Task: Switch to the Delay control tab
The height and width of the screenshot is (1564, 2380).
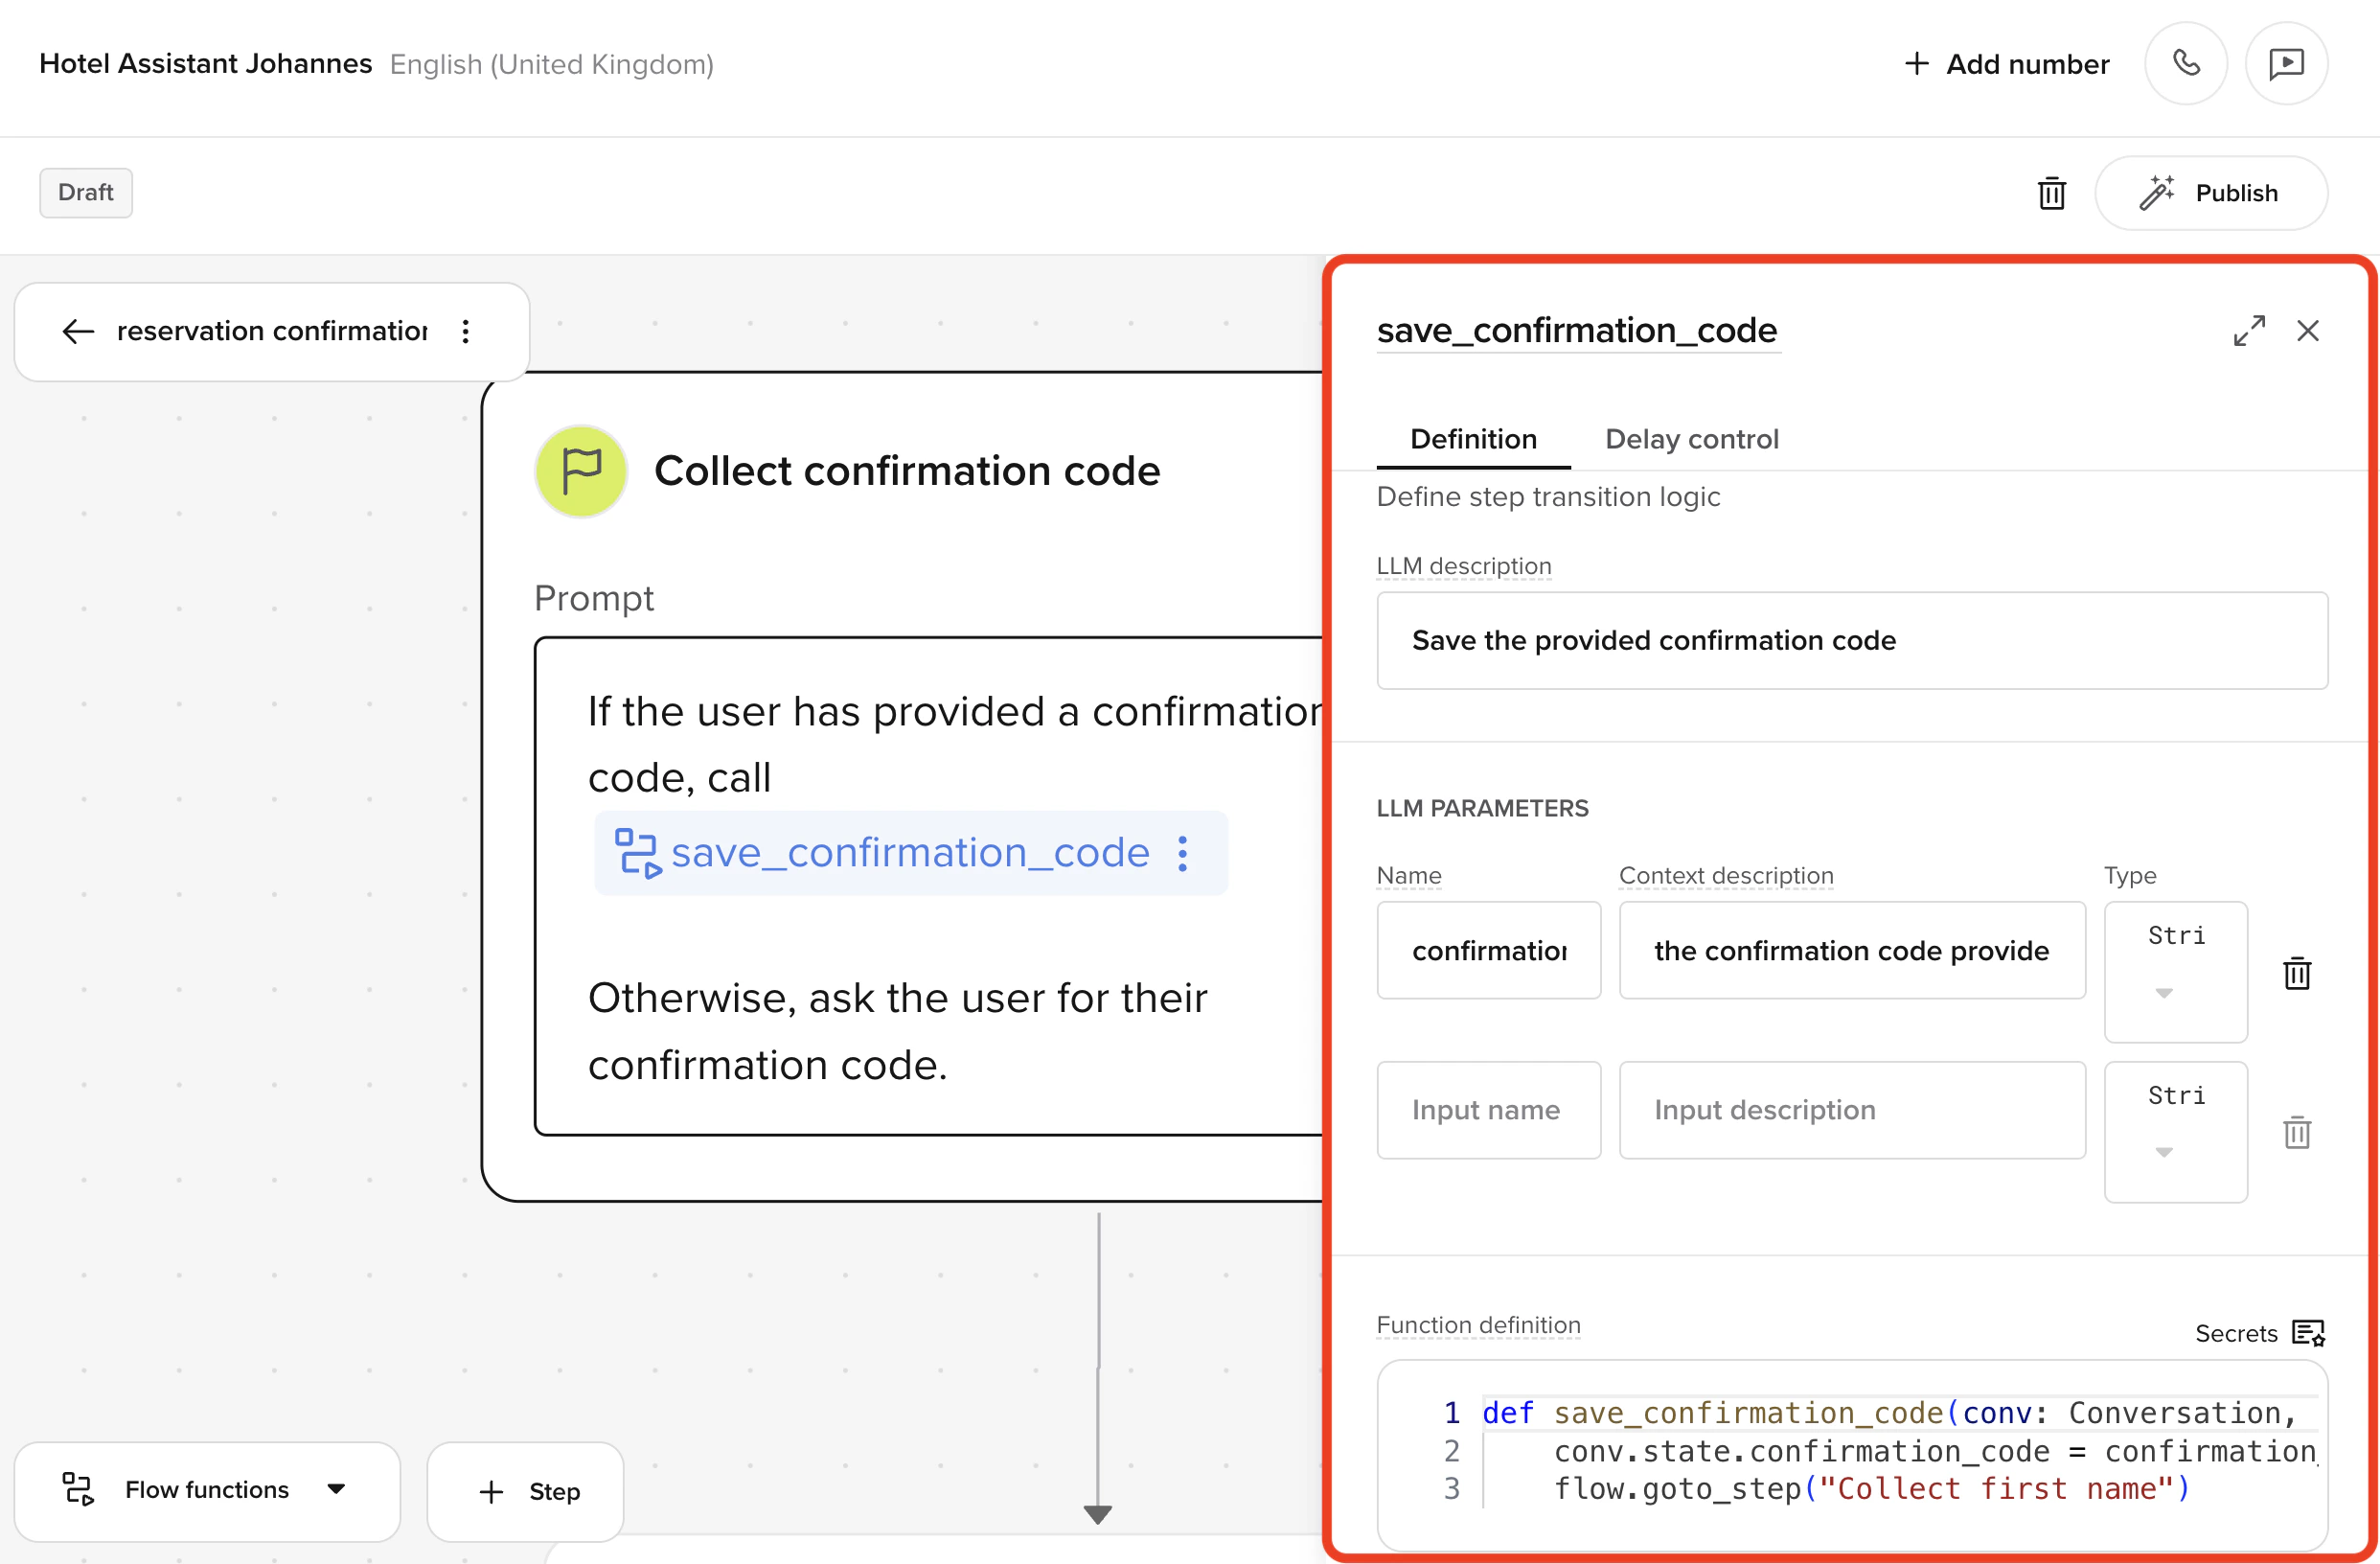Action: [x=1691, y=439]
